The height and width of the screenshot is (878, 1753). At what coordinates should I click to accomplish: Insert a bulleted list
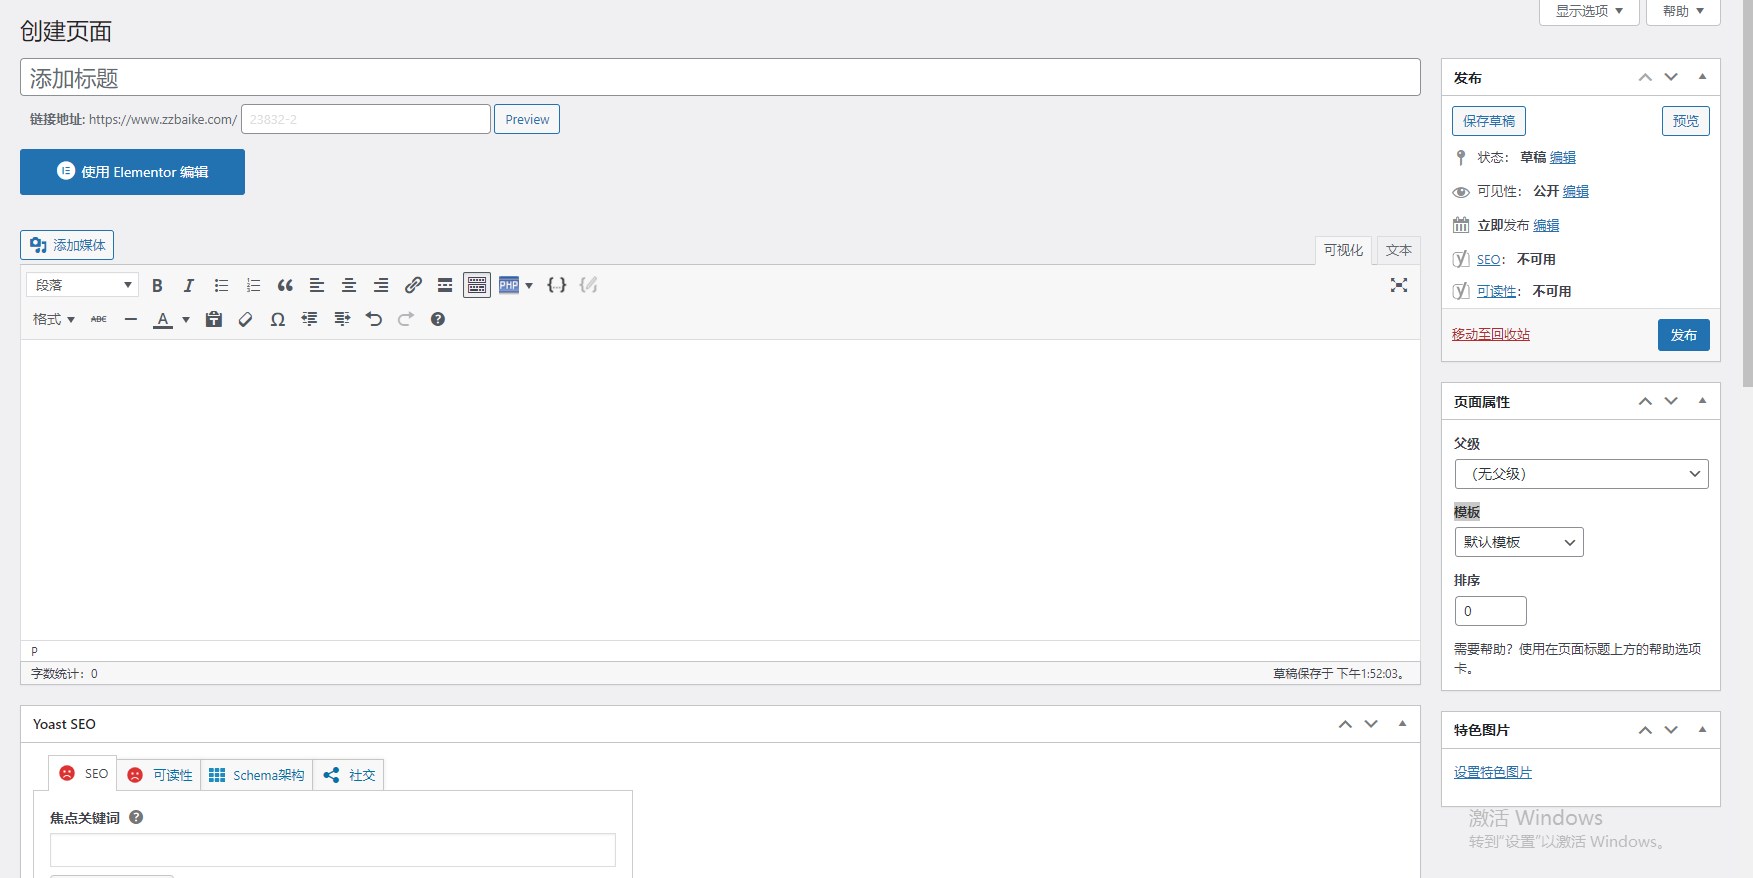(221, 286)
